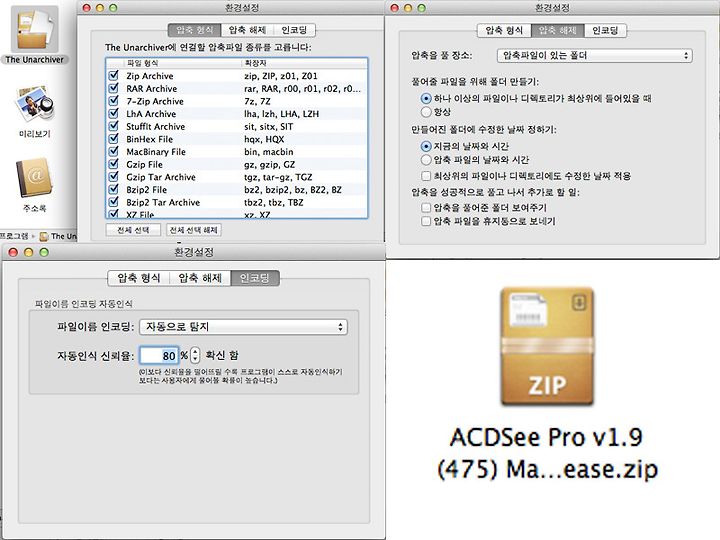
Task: Switch to '압축 해제' tab in bottom window
Action: click(x=200, y=278)
